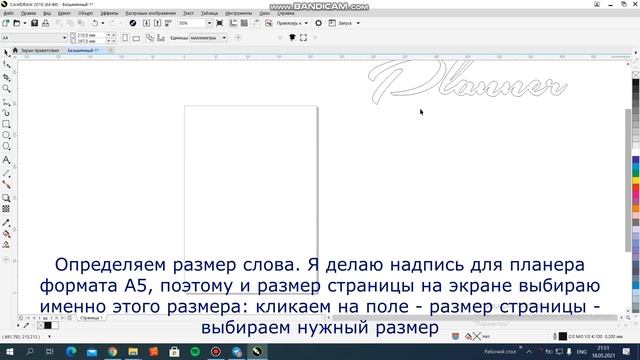Add a new document tab with plus
Viewport: 640px width, 360px height.
(111, 50)
